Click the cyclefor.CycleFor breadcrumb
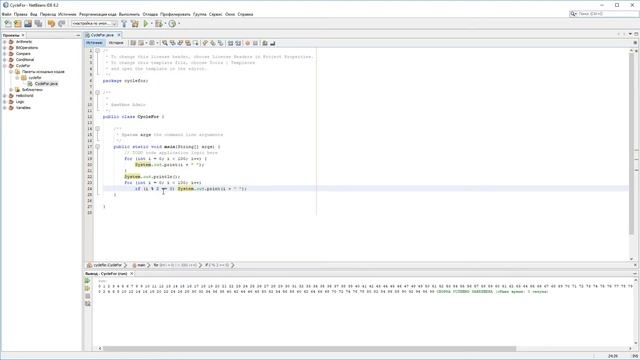Viewport: 640px width, 360px height. [104, 265]
